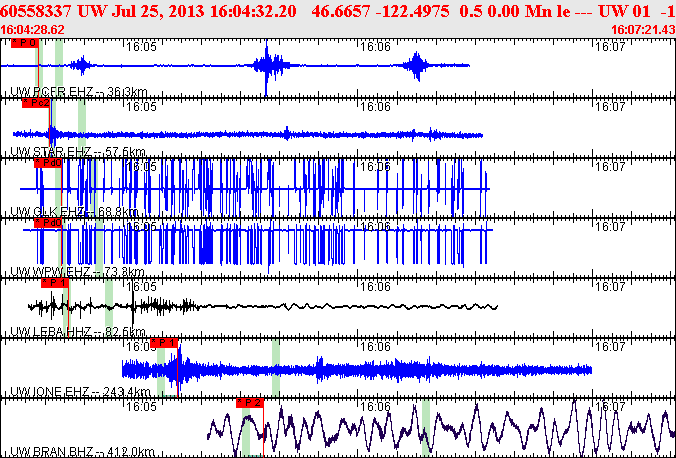Click the event header ID 60558337
Viewport: 676px width, 458px height.
[42, 11]
